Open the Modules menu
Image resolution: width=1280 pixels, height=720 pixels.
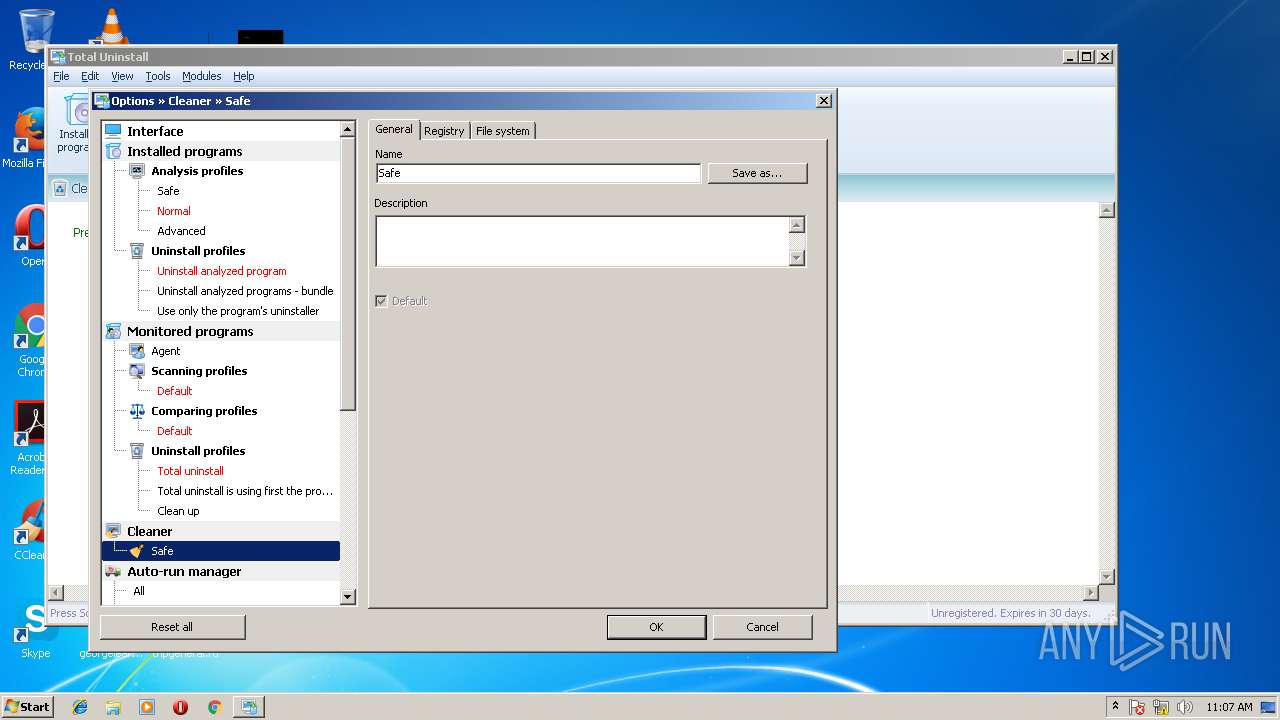pyautogui.click(x=201, y=76)
